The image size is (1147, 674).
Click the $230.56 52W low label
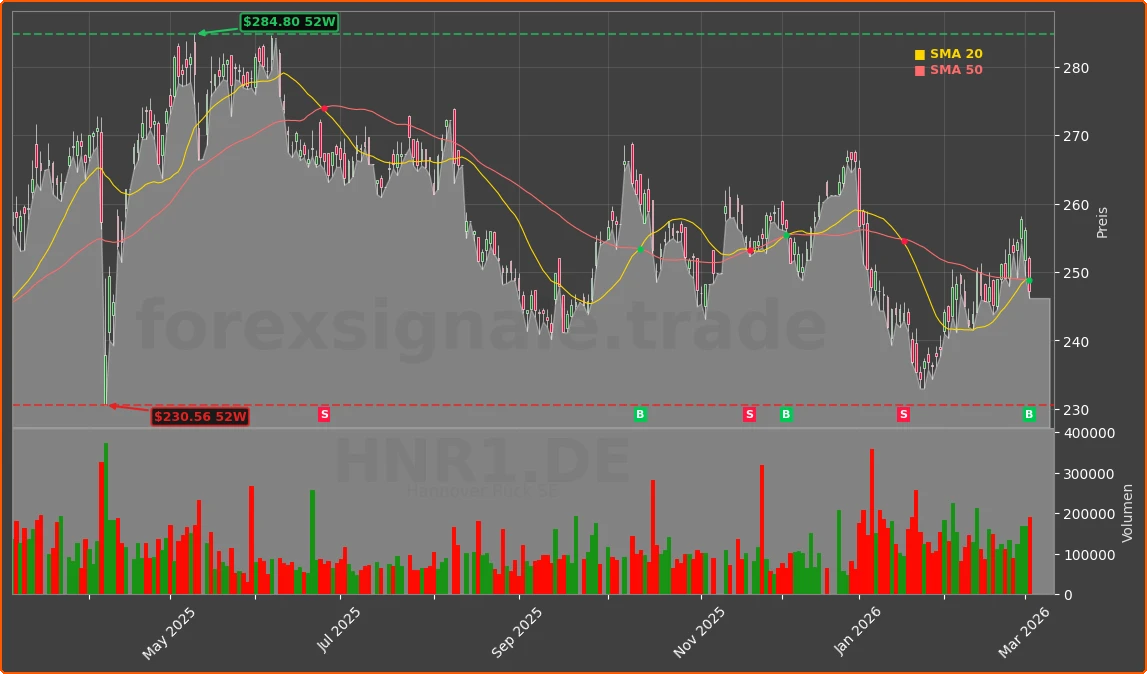click(200, 416)
